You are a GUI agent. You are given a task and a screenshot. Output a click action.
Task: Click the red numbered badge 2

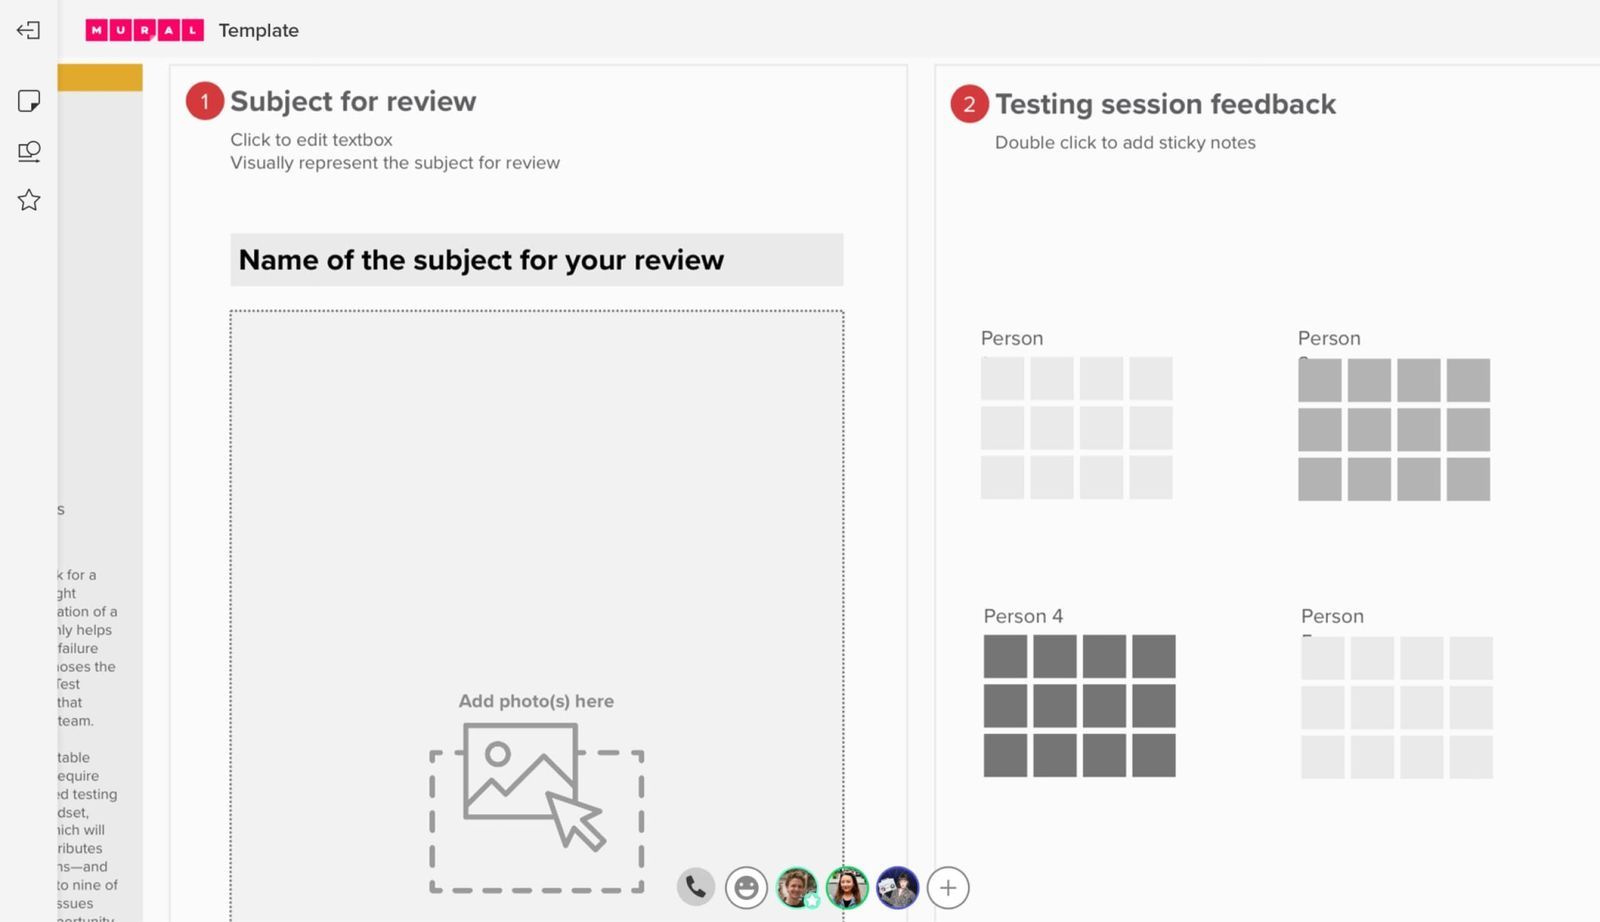pos(968,104)
